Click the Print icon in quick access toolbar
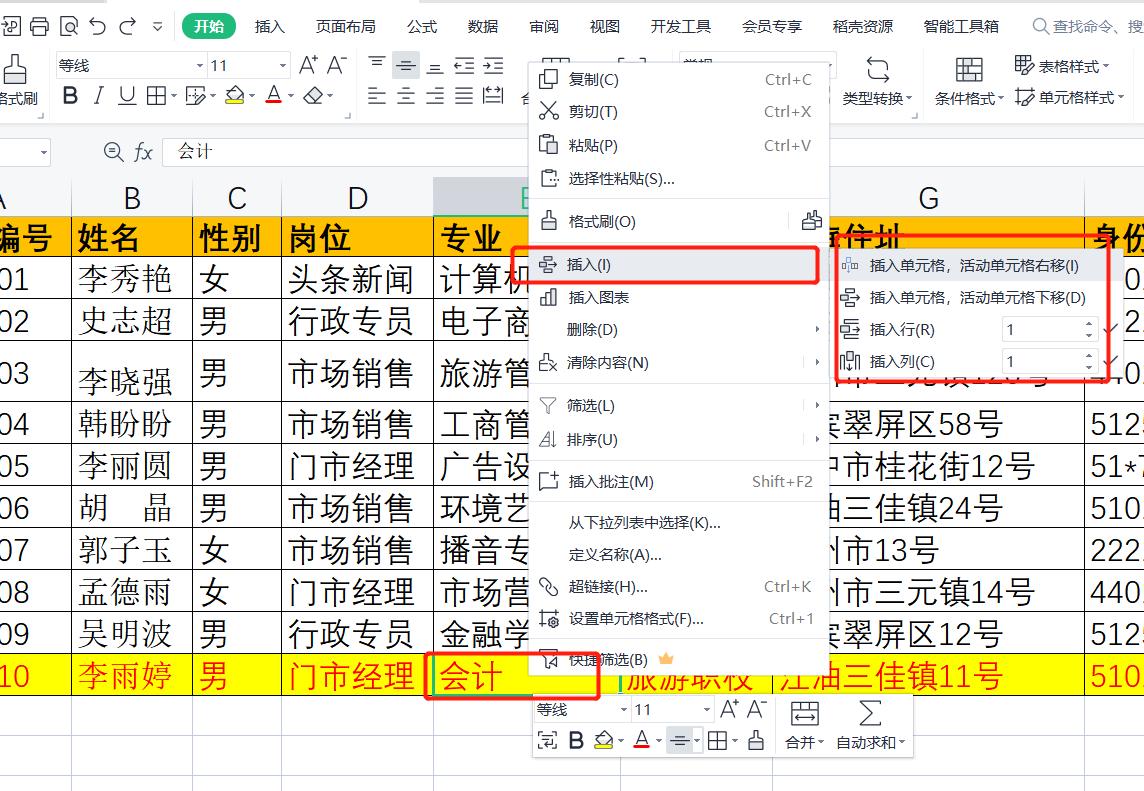The height and width of the screenshot is (791, 1144). point(37,24)
